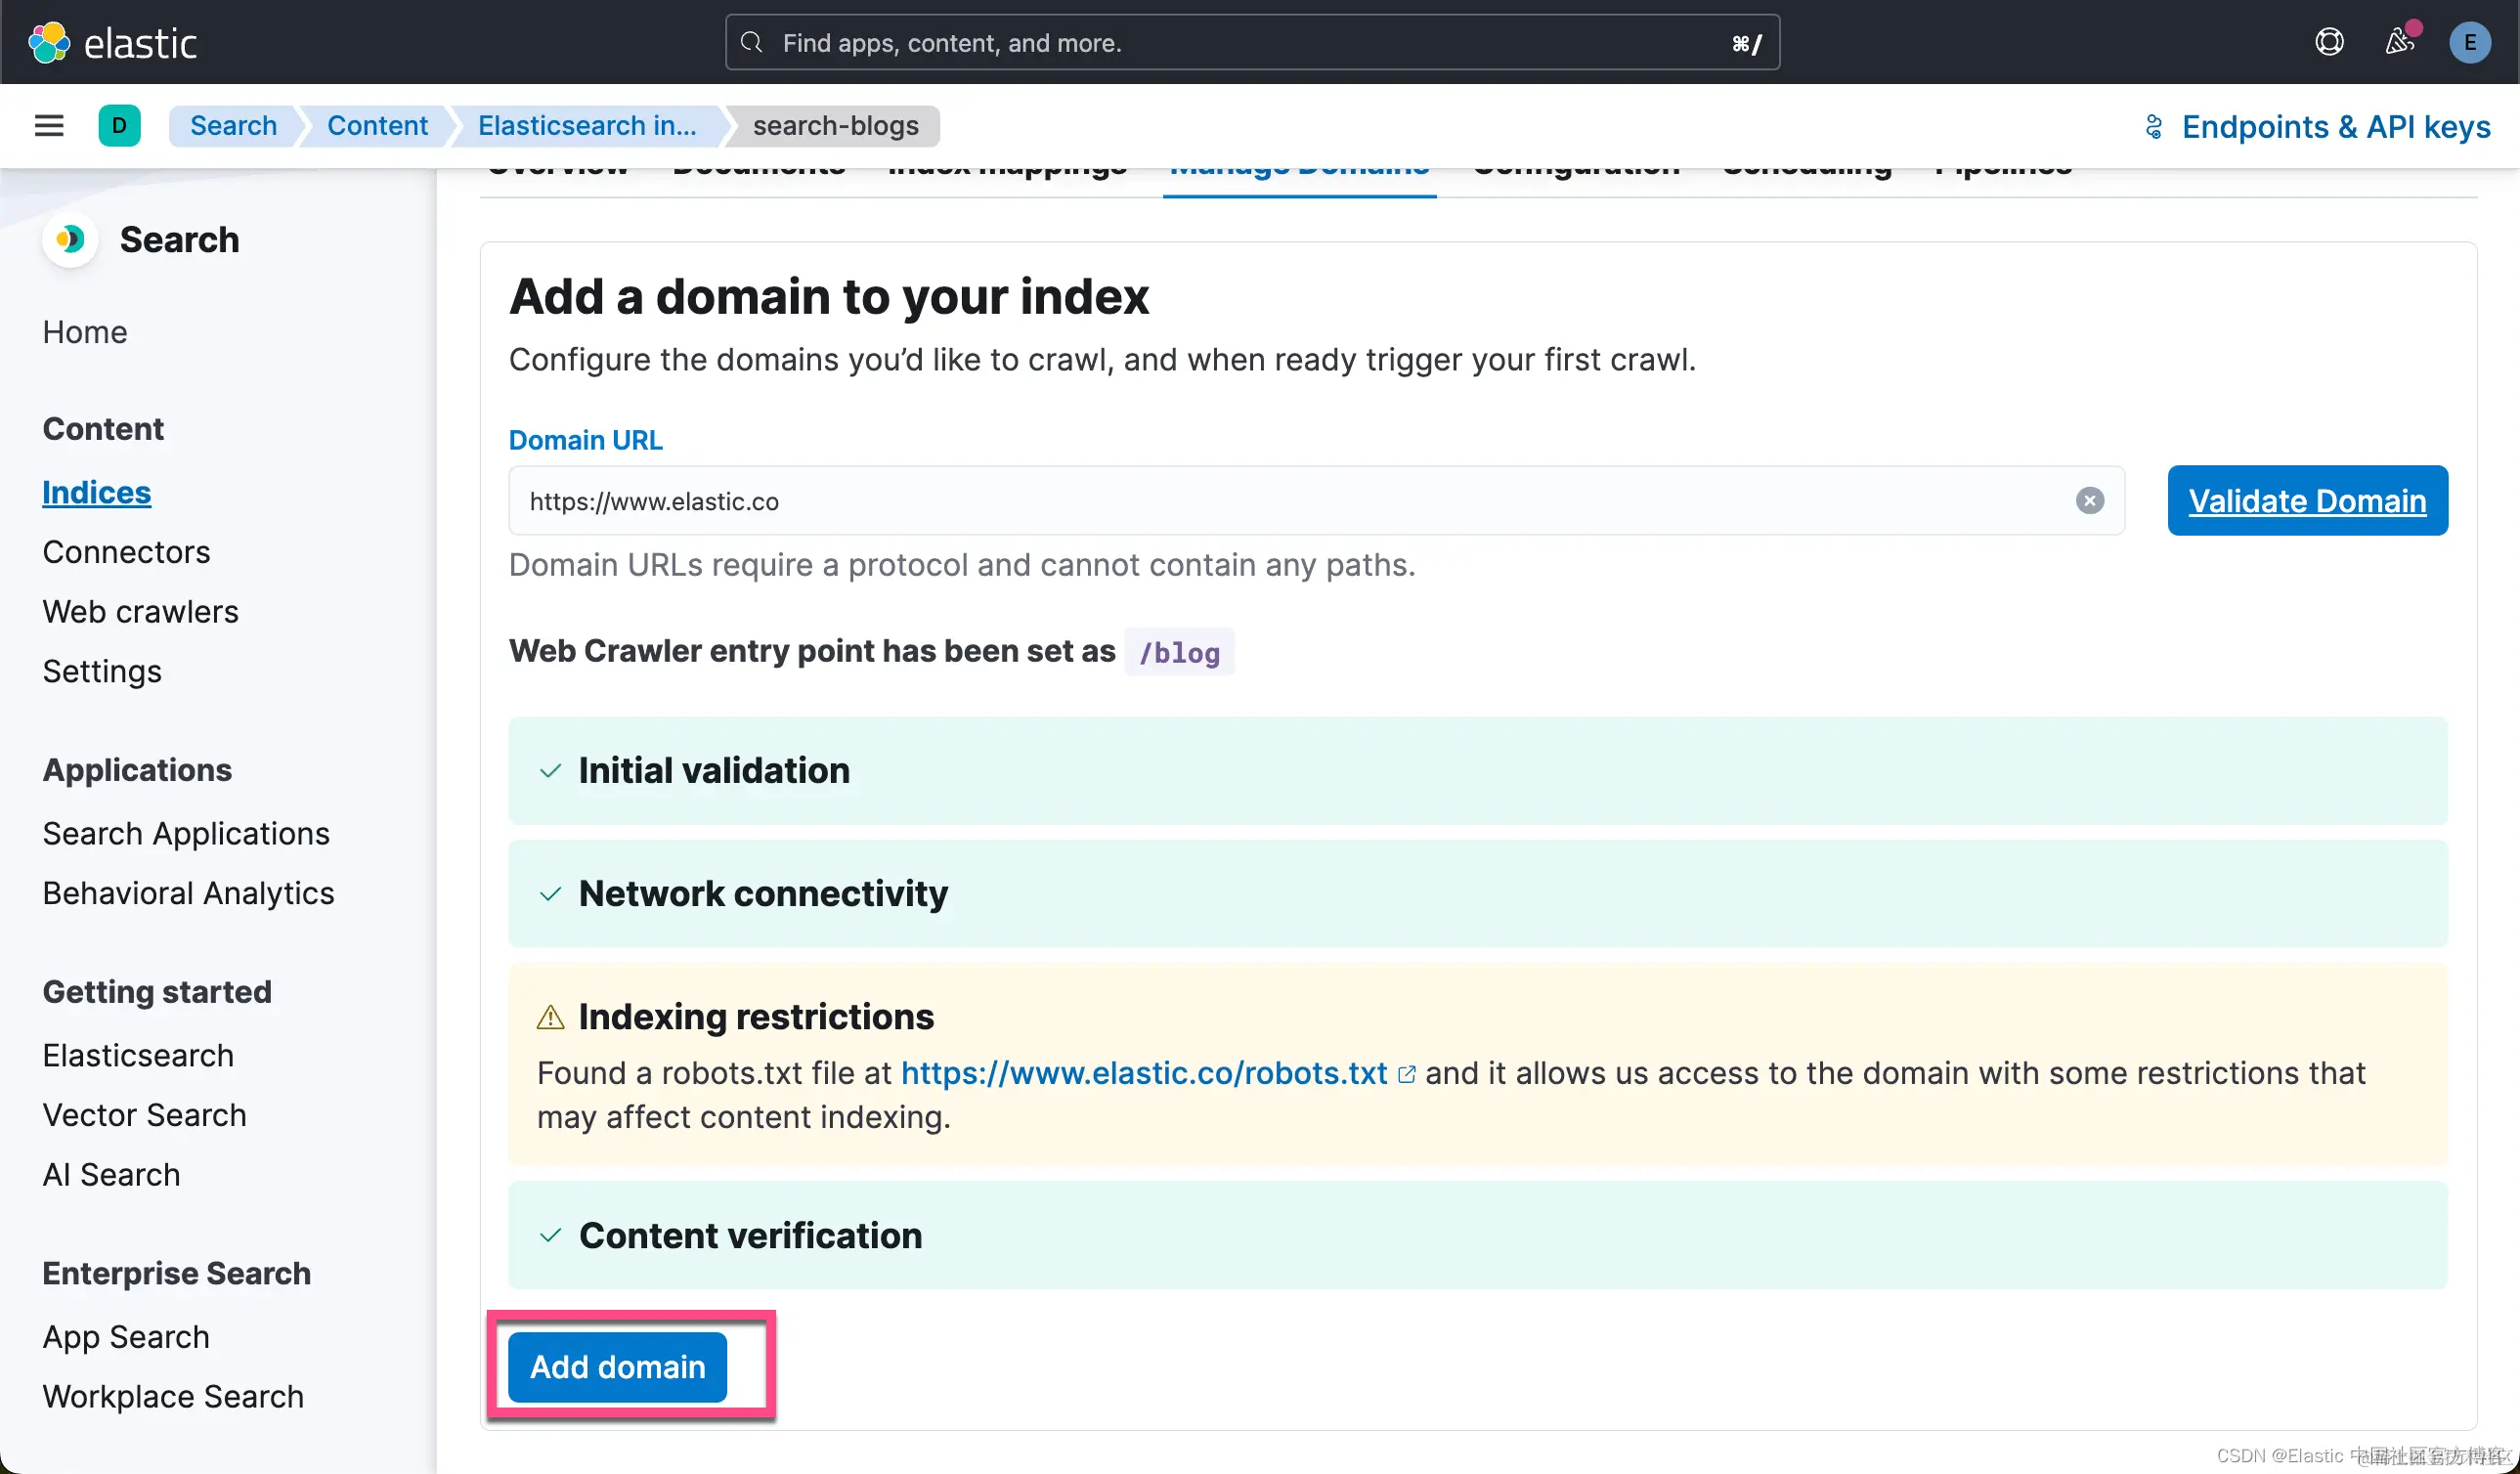Expand the Network connectivity section

pyautogui.click(x=762, y=894)
